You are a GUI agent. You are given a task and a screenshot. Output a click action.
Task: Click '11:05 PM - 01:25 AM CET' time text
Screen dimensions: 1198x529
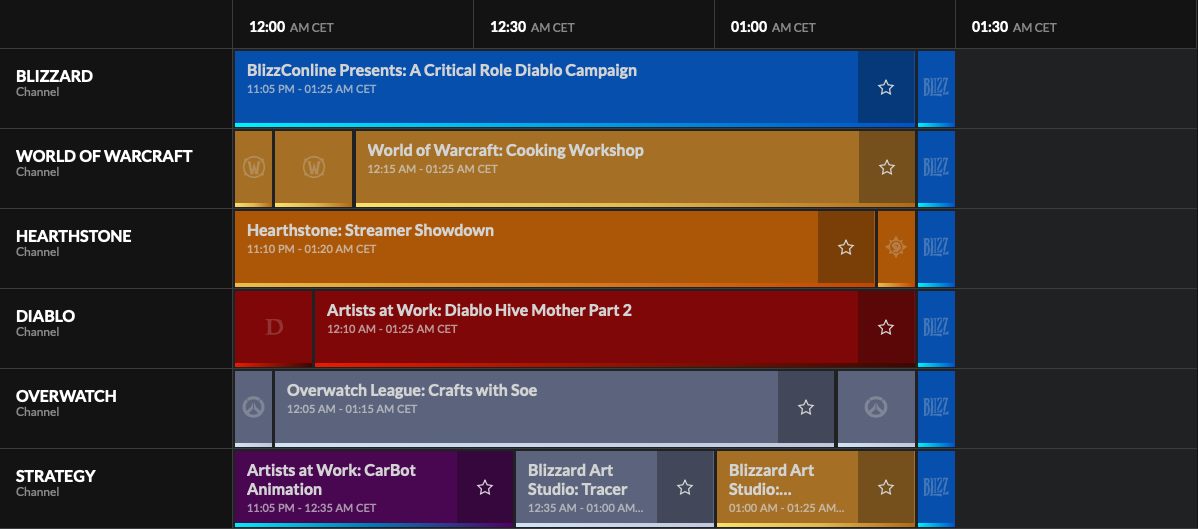click(x=312, y=89)
